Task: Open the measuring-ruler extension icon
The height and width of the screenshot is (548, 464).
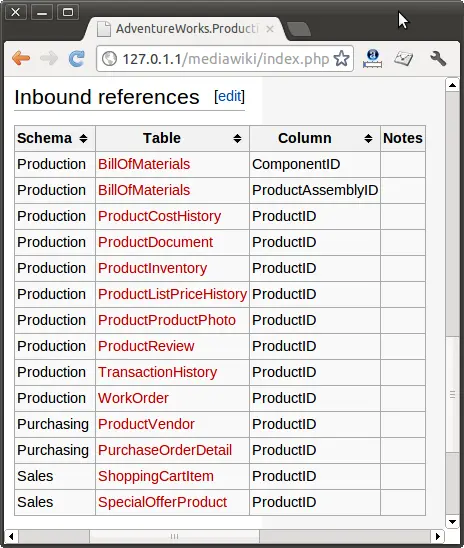Action: coord(372,59)
